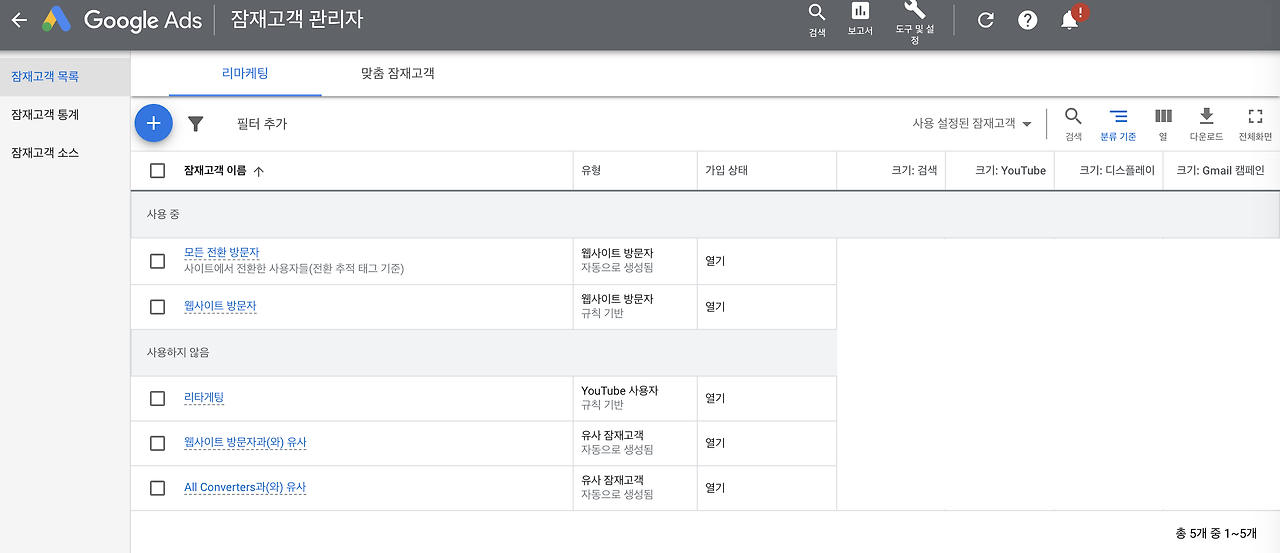1280x553 pixels.
Task: Click the 사용하지 않음 group row
Action: click(484, 353)
